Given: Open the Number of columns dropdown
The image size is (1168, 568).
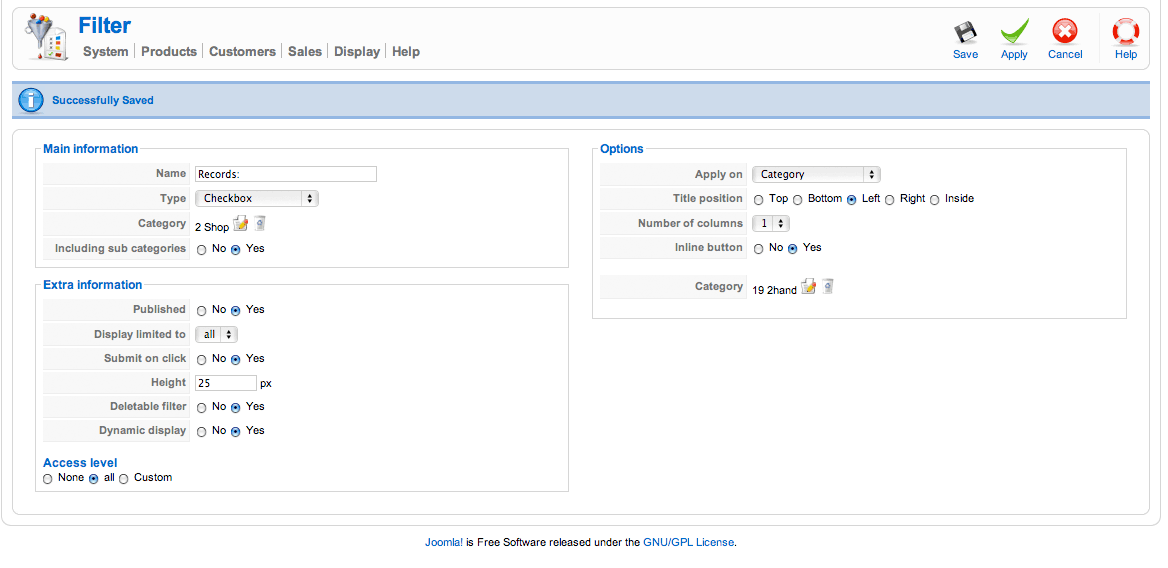Looking at the screenshot, I should [770, 223].
